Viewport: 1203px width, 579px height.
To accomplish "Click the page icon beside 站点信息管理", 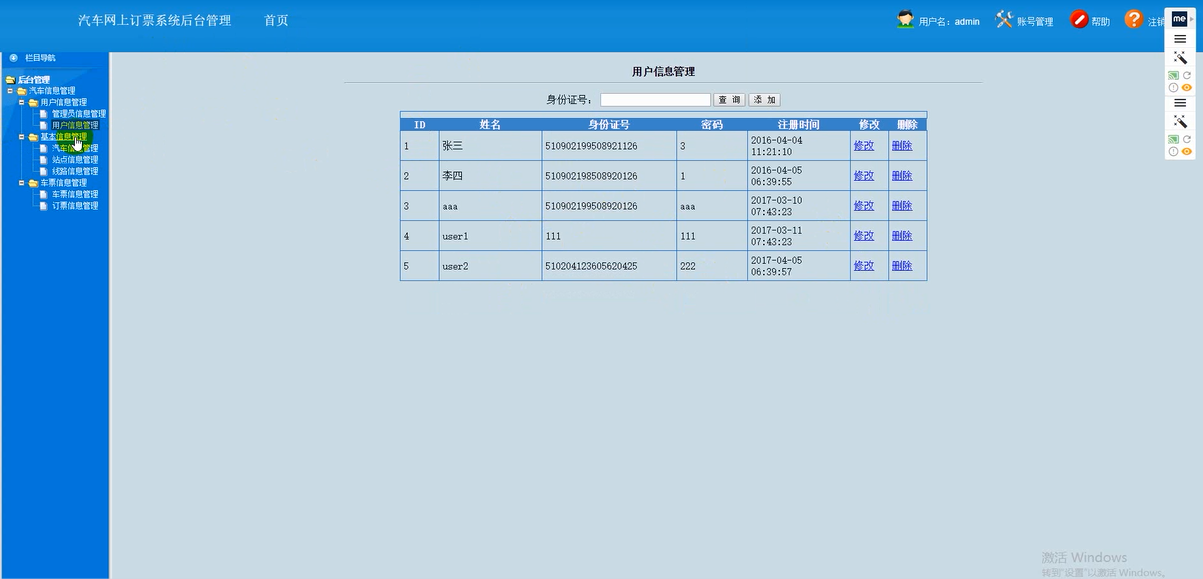I will coord(44,160).
